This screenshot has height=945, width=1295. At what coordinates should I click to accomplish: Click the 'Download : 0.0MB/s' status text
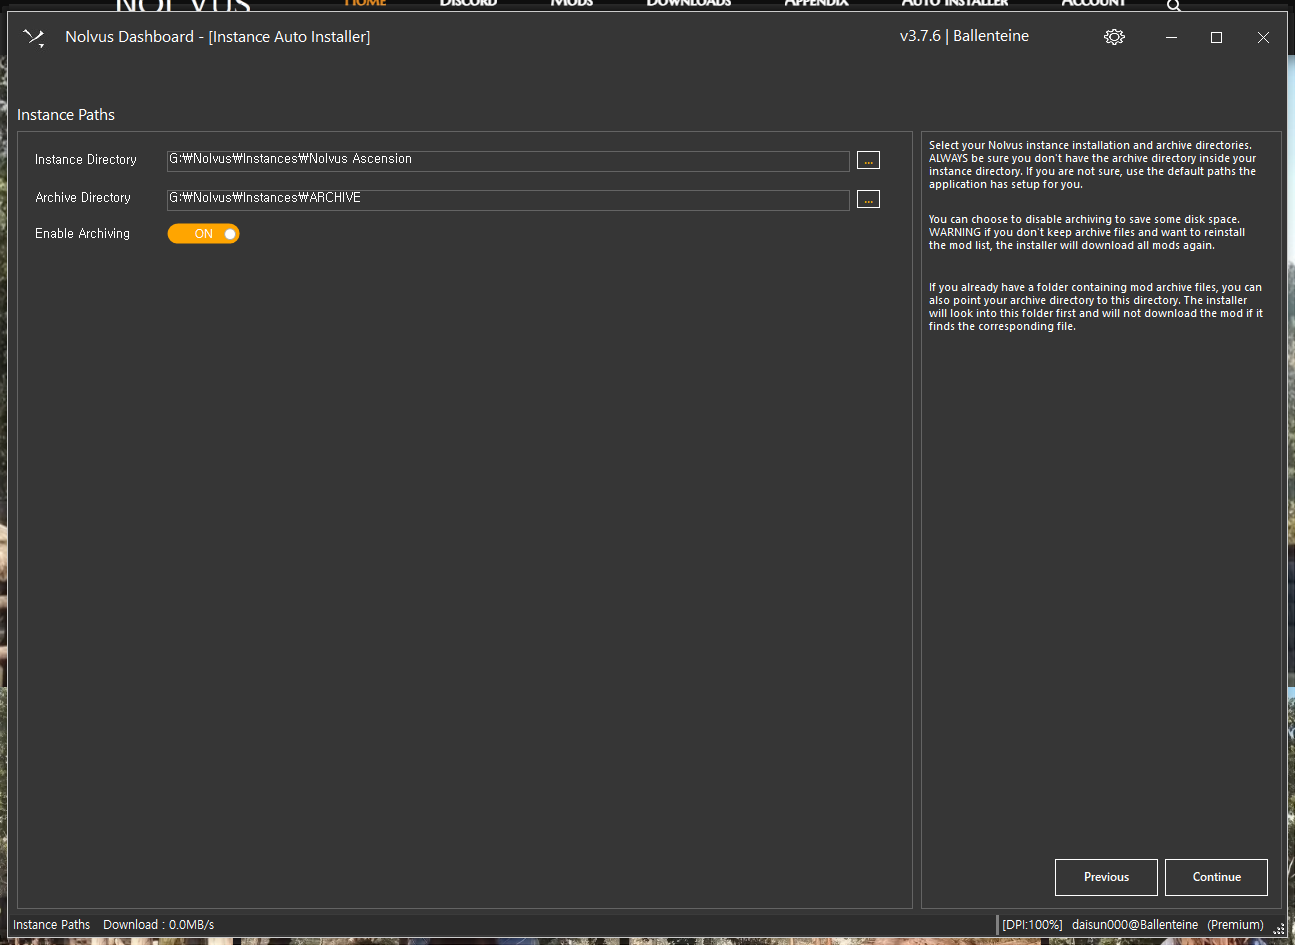point(158,925)
